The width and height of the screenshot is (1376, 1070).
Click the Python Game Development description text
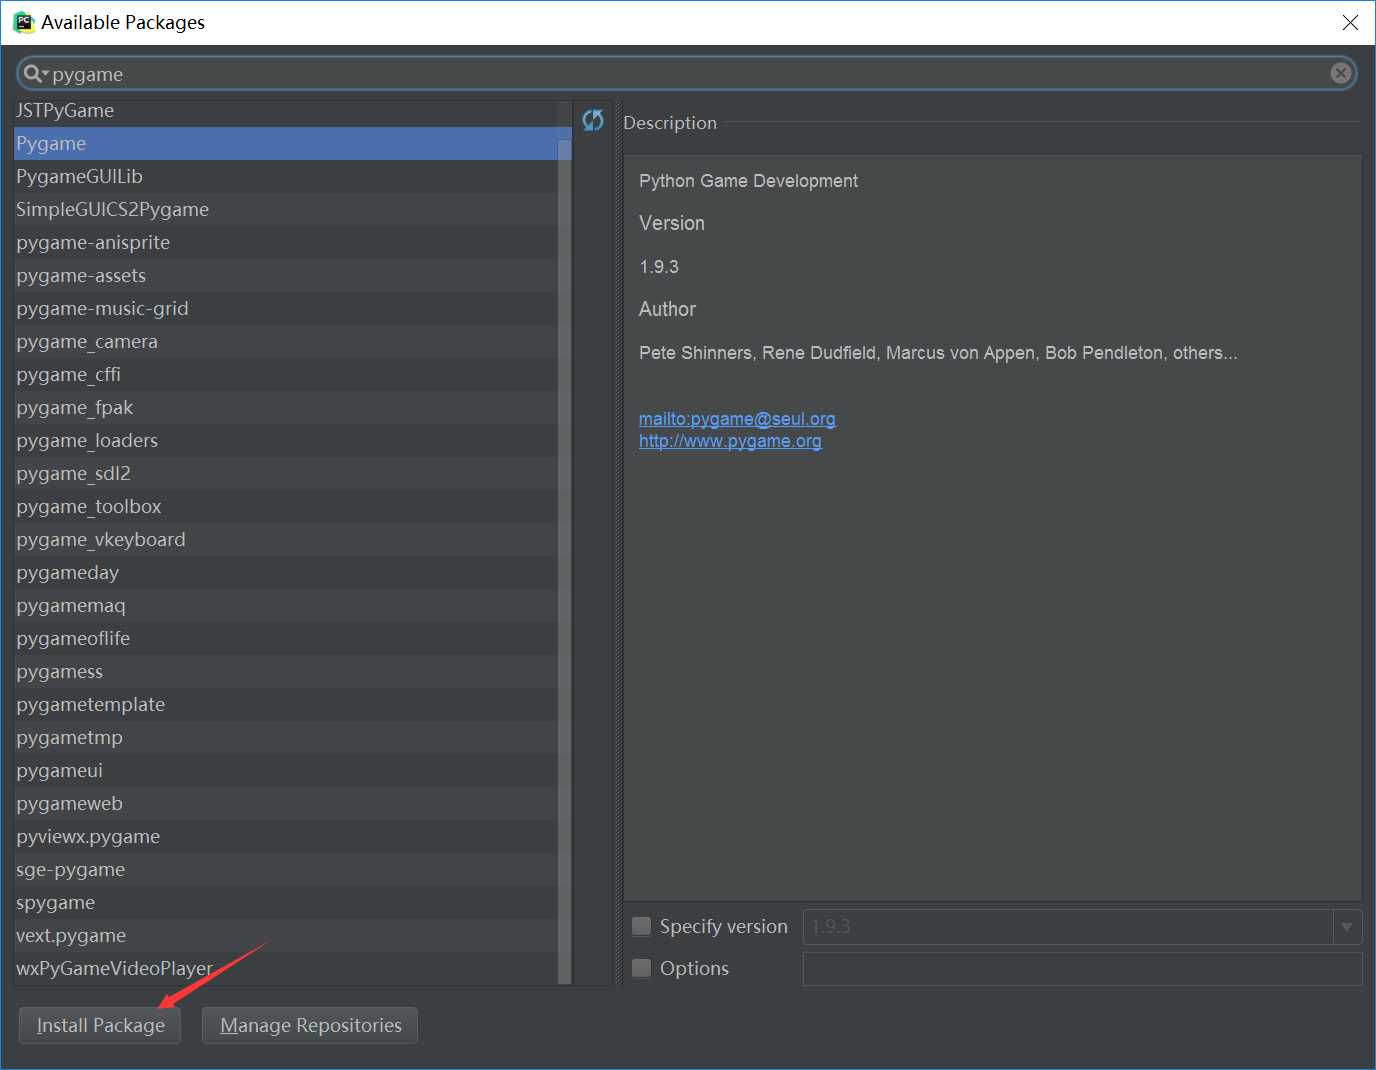click(x=748, y=181)
